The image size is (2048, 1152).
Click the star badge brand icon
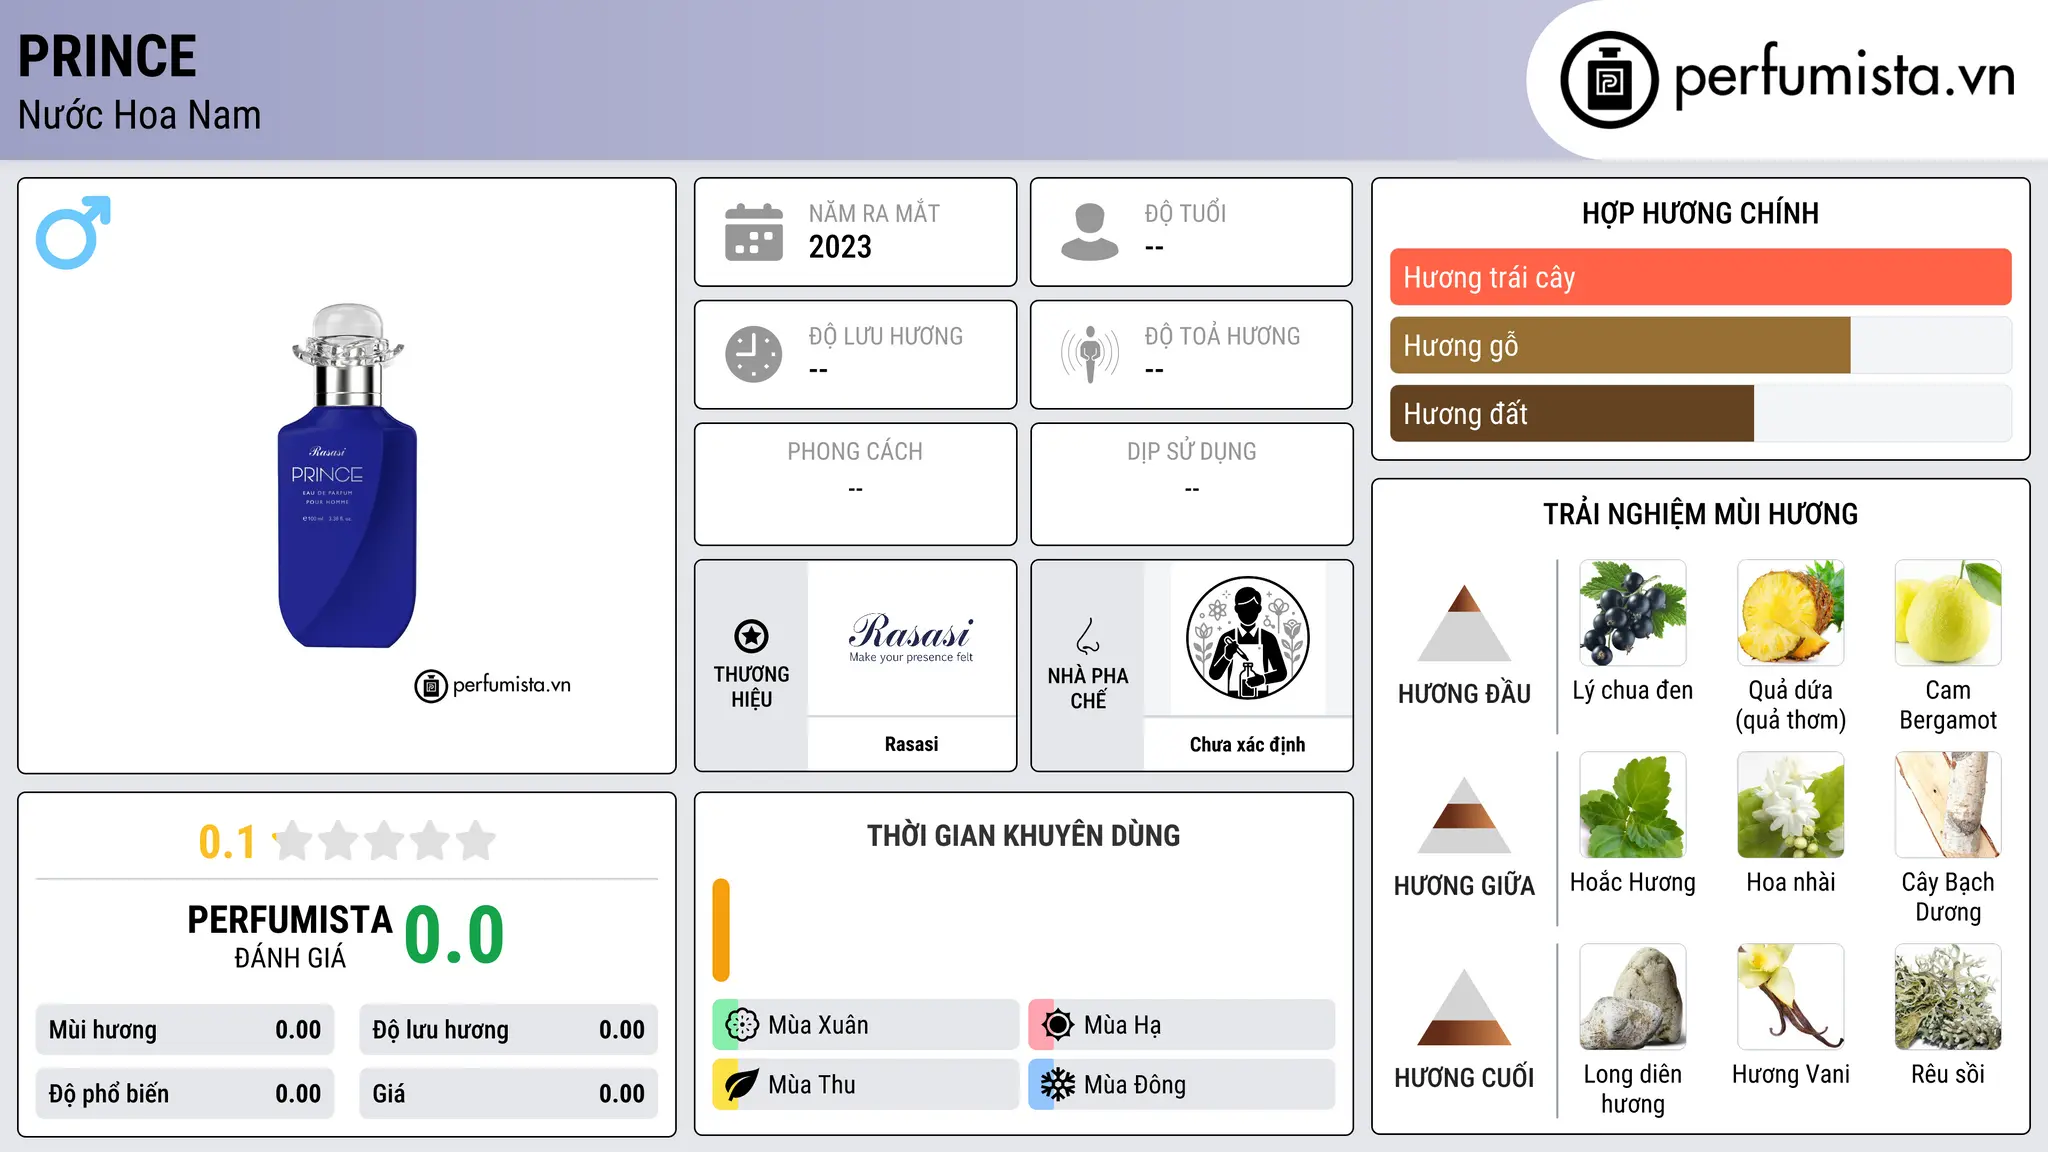click(x=751, y=636)
